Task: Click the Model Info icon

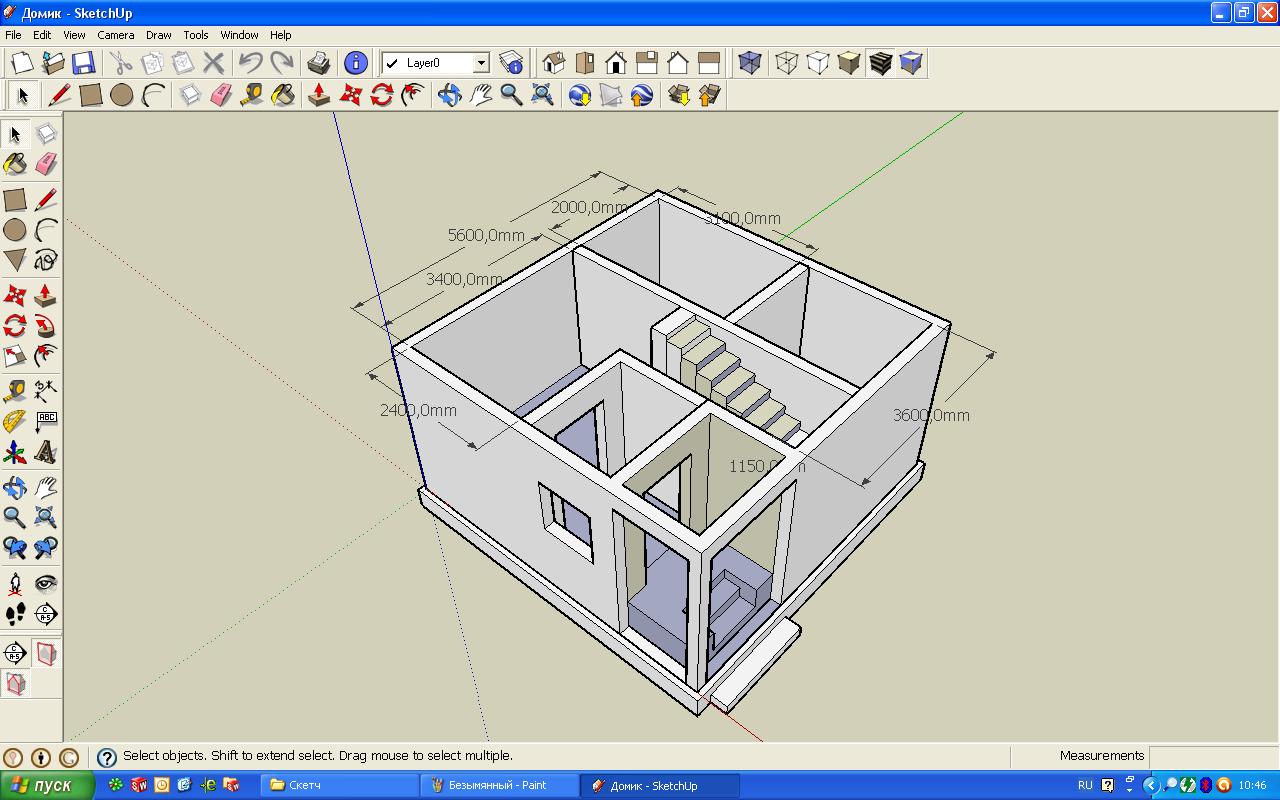Action: click(x=355, y=63)
